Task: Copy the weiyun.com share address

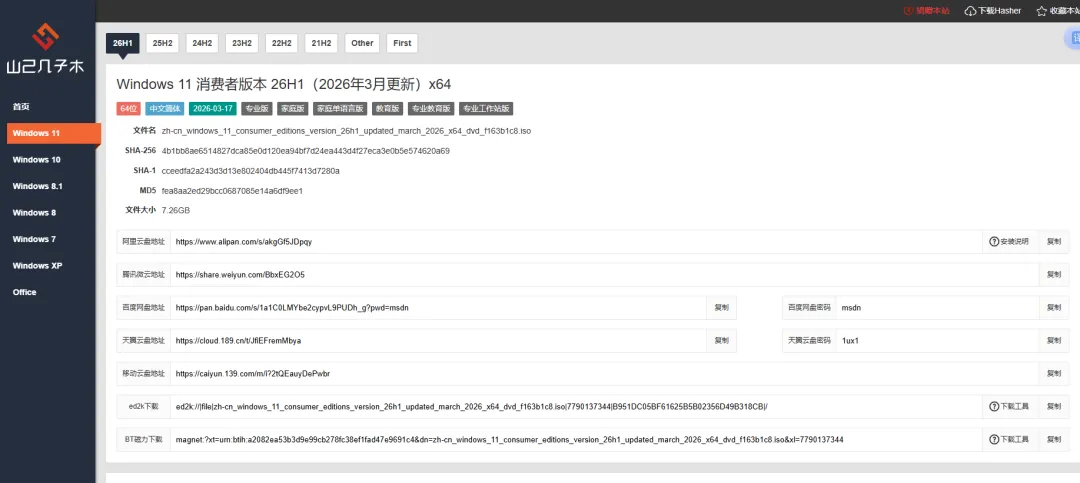Action: pos(1054,275)
